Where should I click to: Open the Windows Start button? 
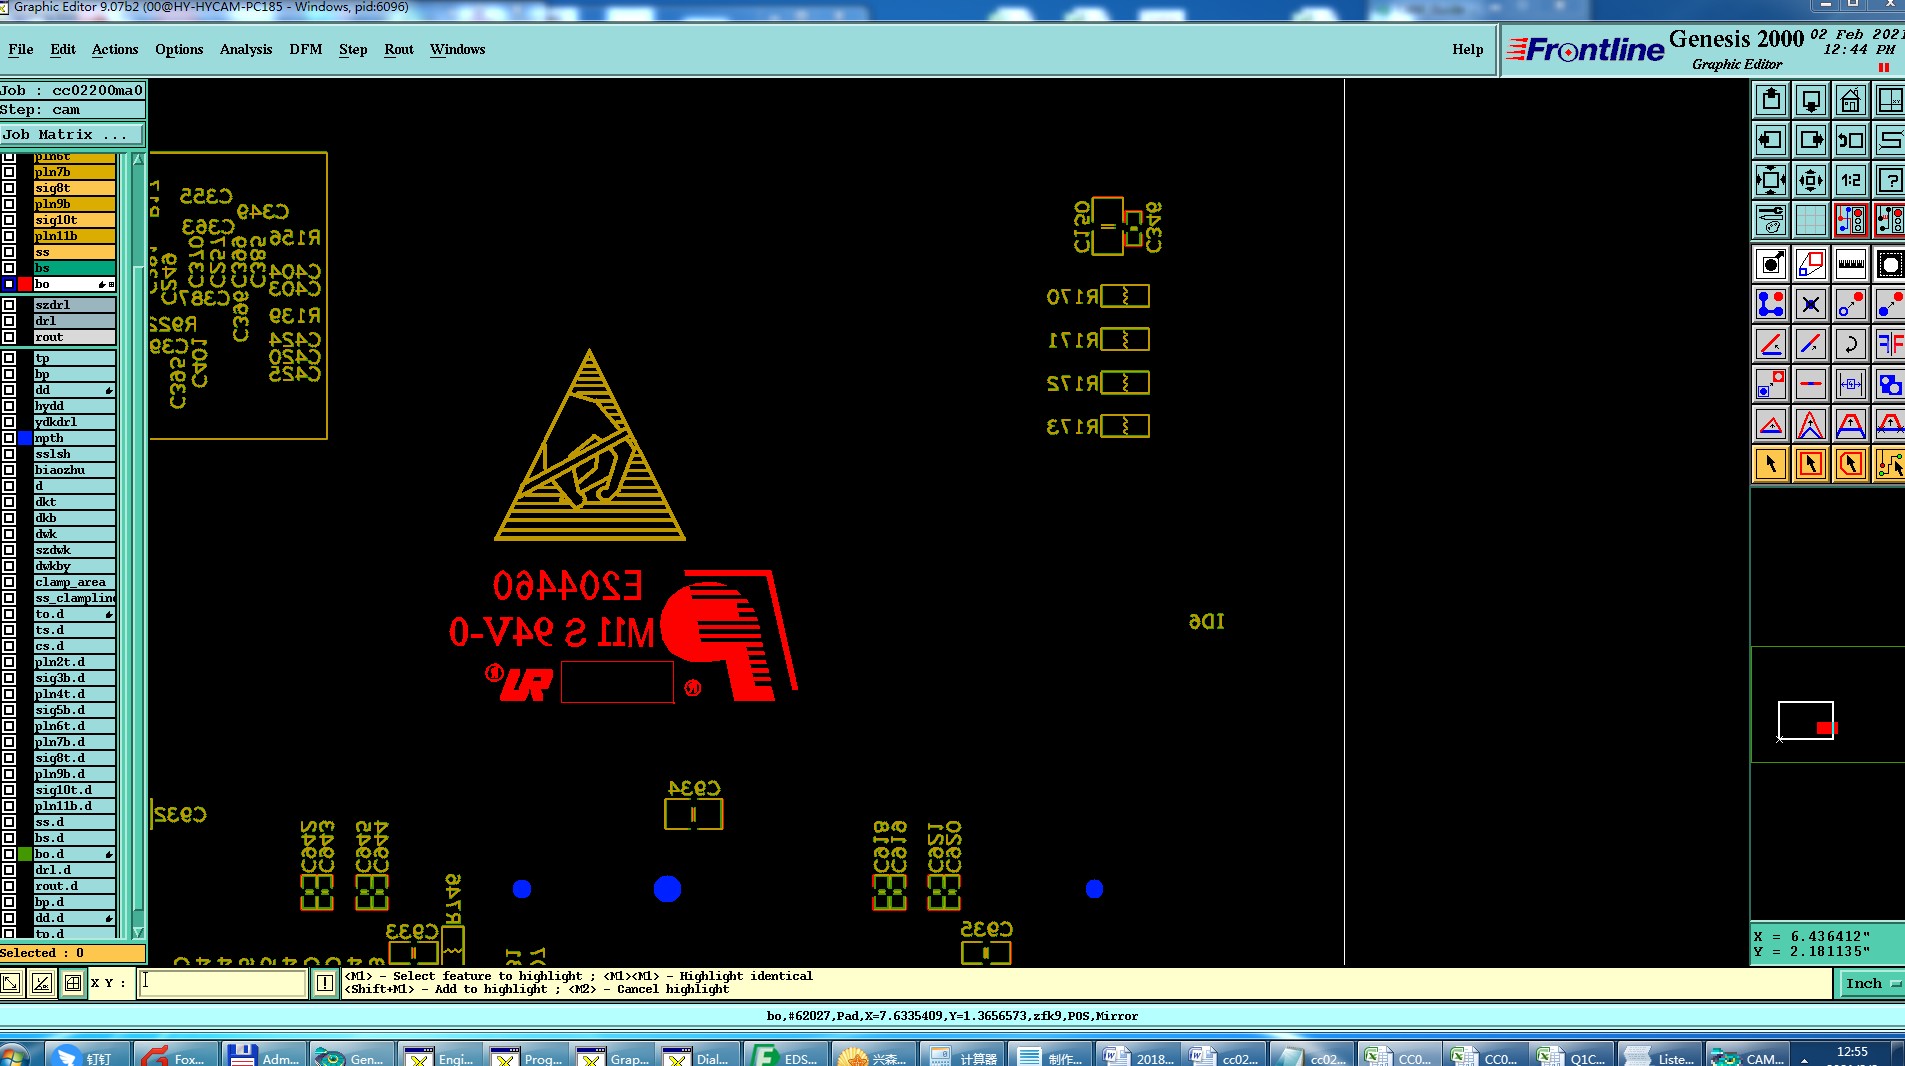[15, 1056]
